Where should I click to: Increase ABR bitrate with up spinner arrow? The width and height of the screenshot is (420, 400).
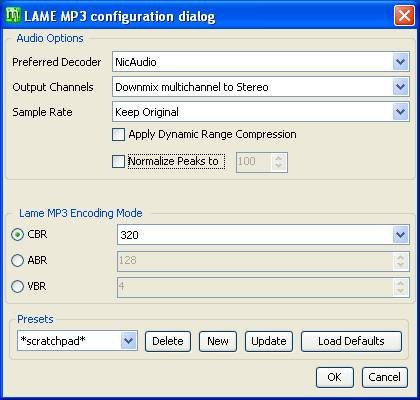click(401, 257)
